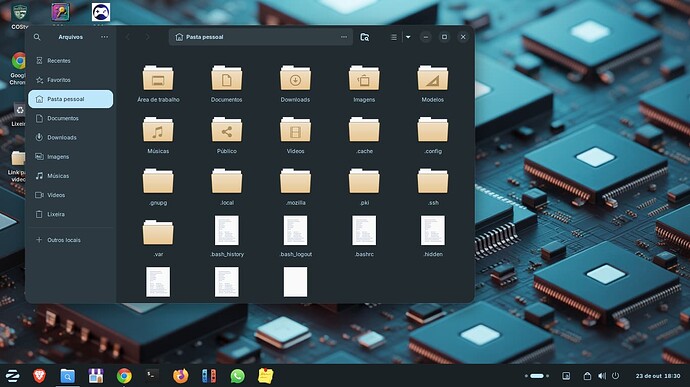Screen dimensions: 690x387
Task: Select the .bash_history file
Action: [x=227, y=236]
